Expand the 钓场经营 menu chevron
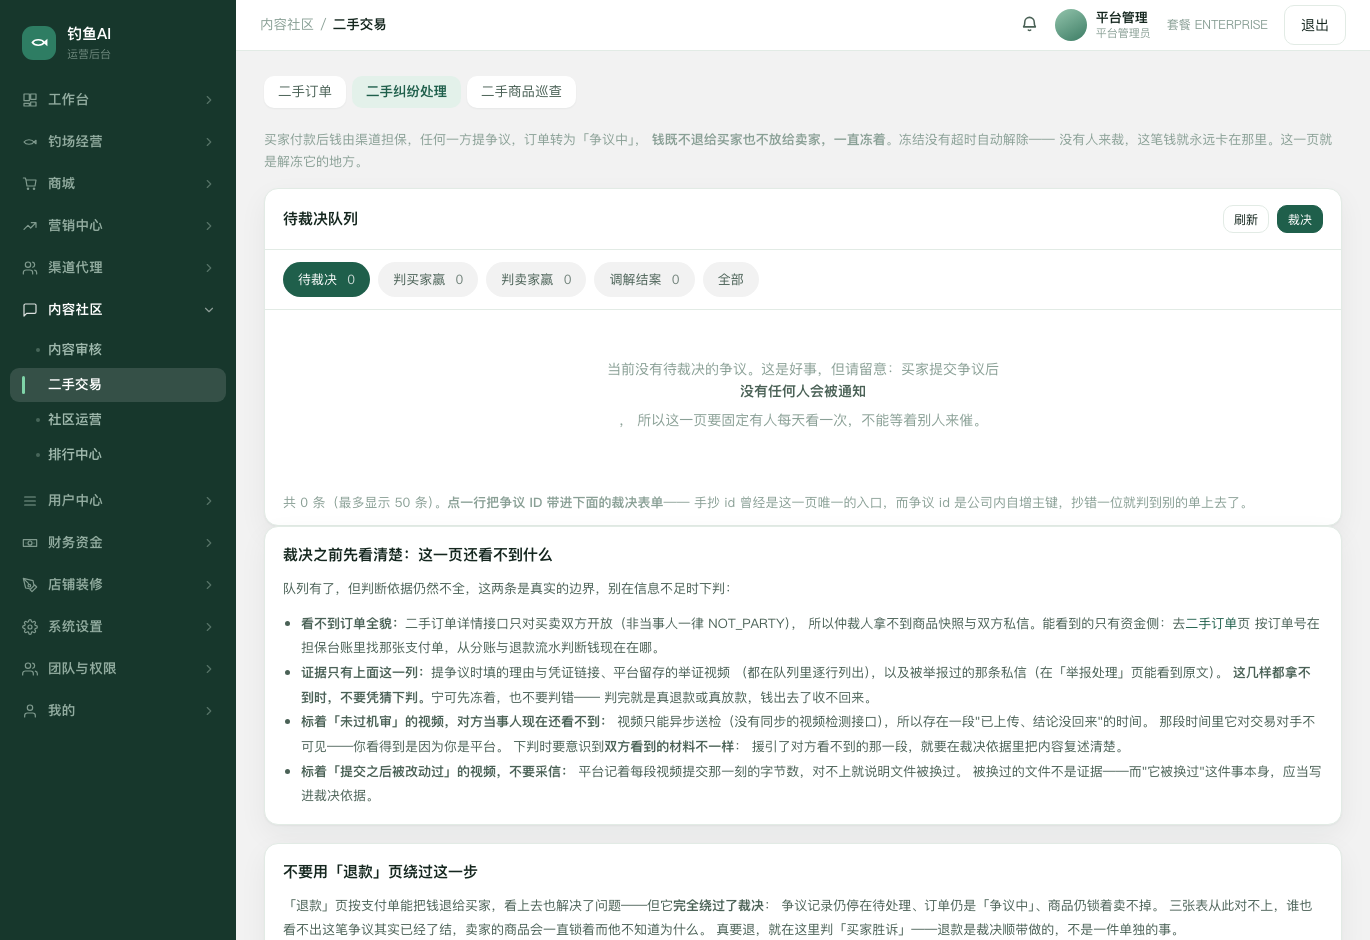This screenshot has width=1370, height=940. point(209,142)
